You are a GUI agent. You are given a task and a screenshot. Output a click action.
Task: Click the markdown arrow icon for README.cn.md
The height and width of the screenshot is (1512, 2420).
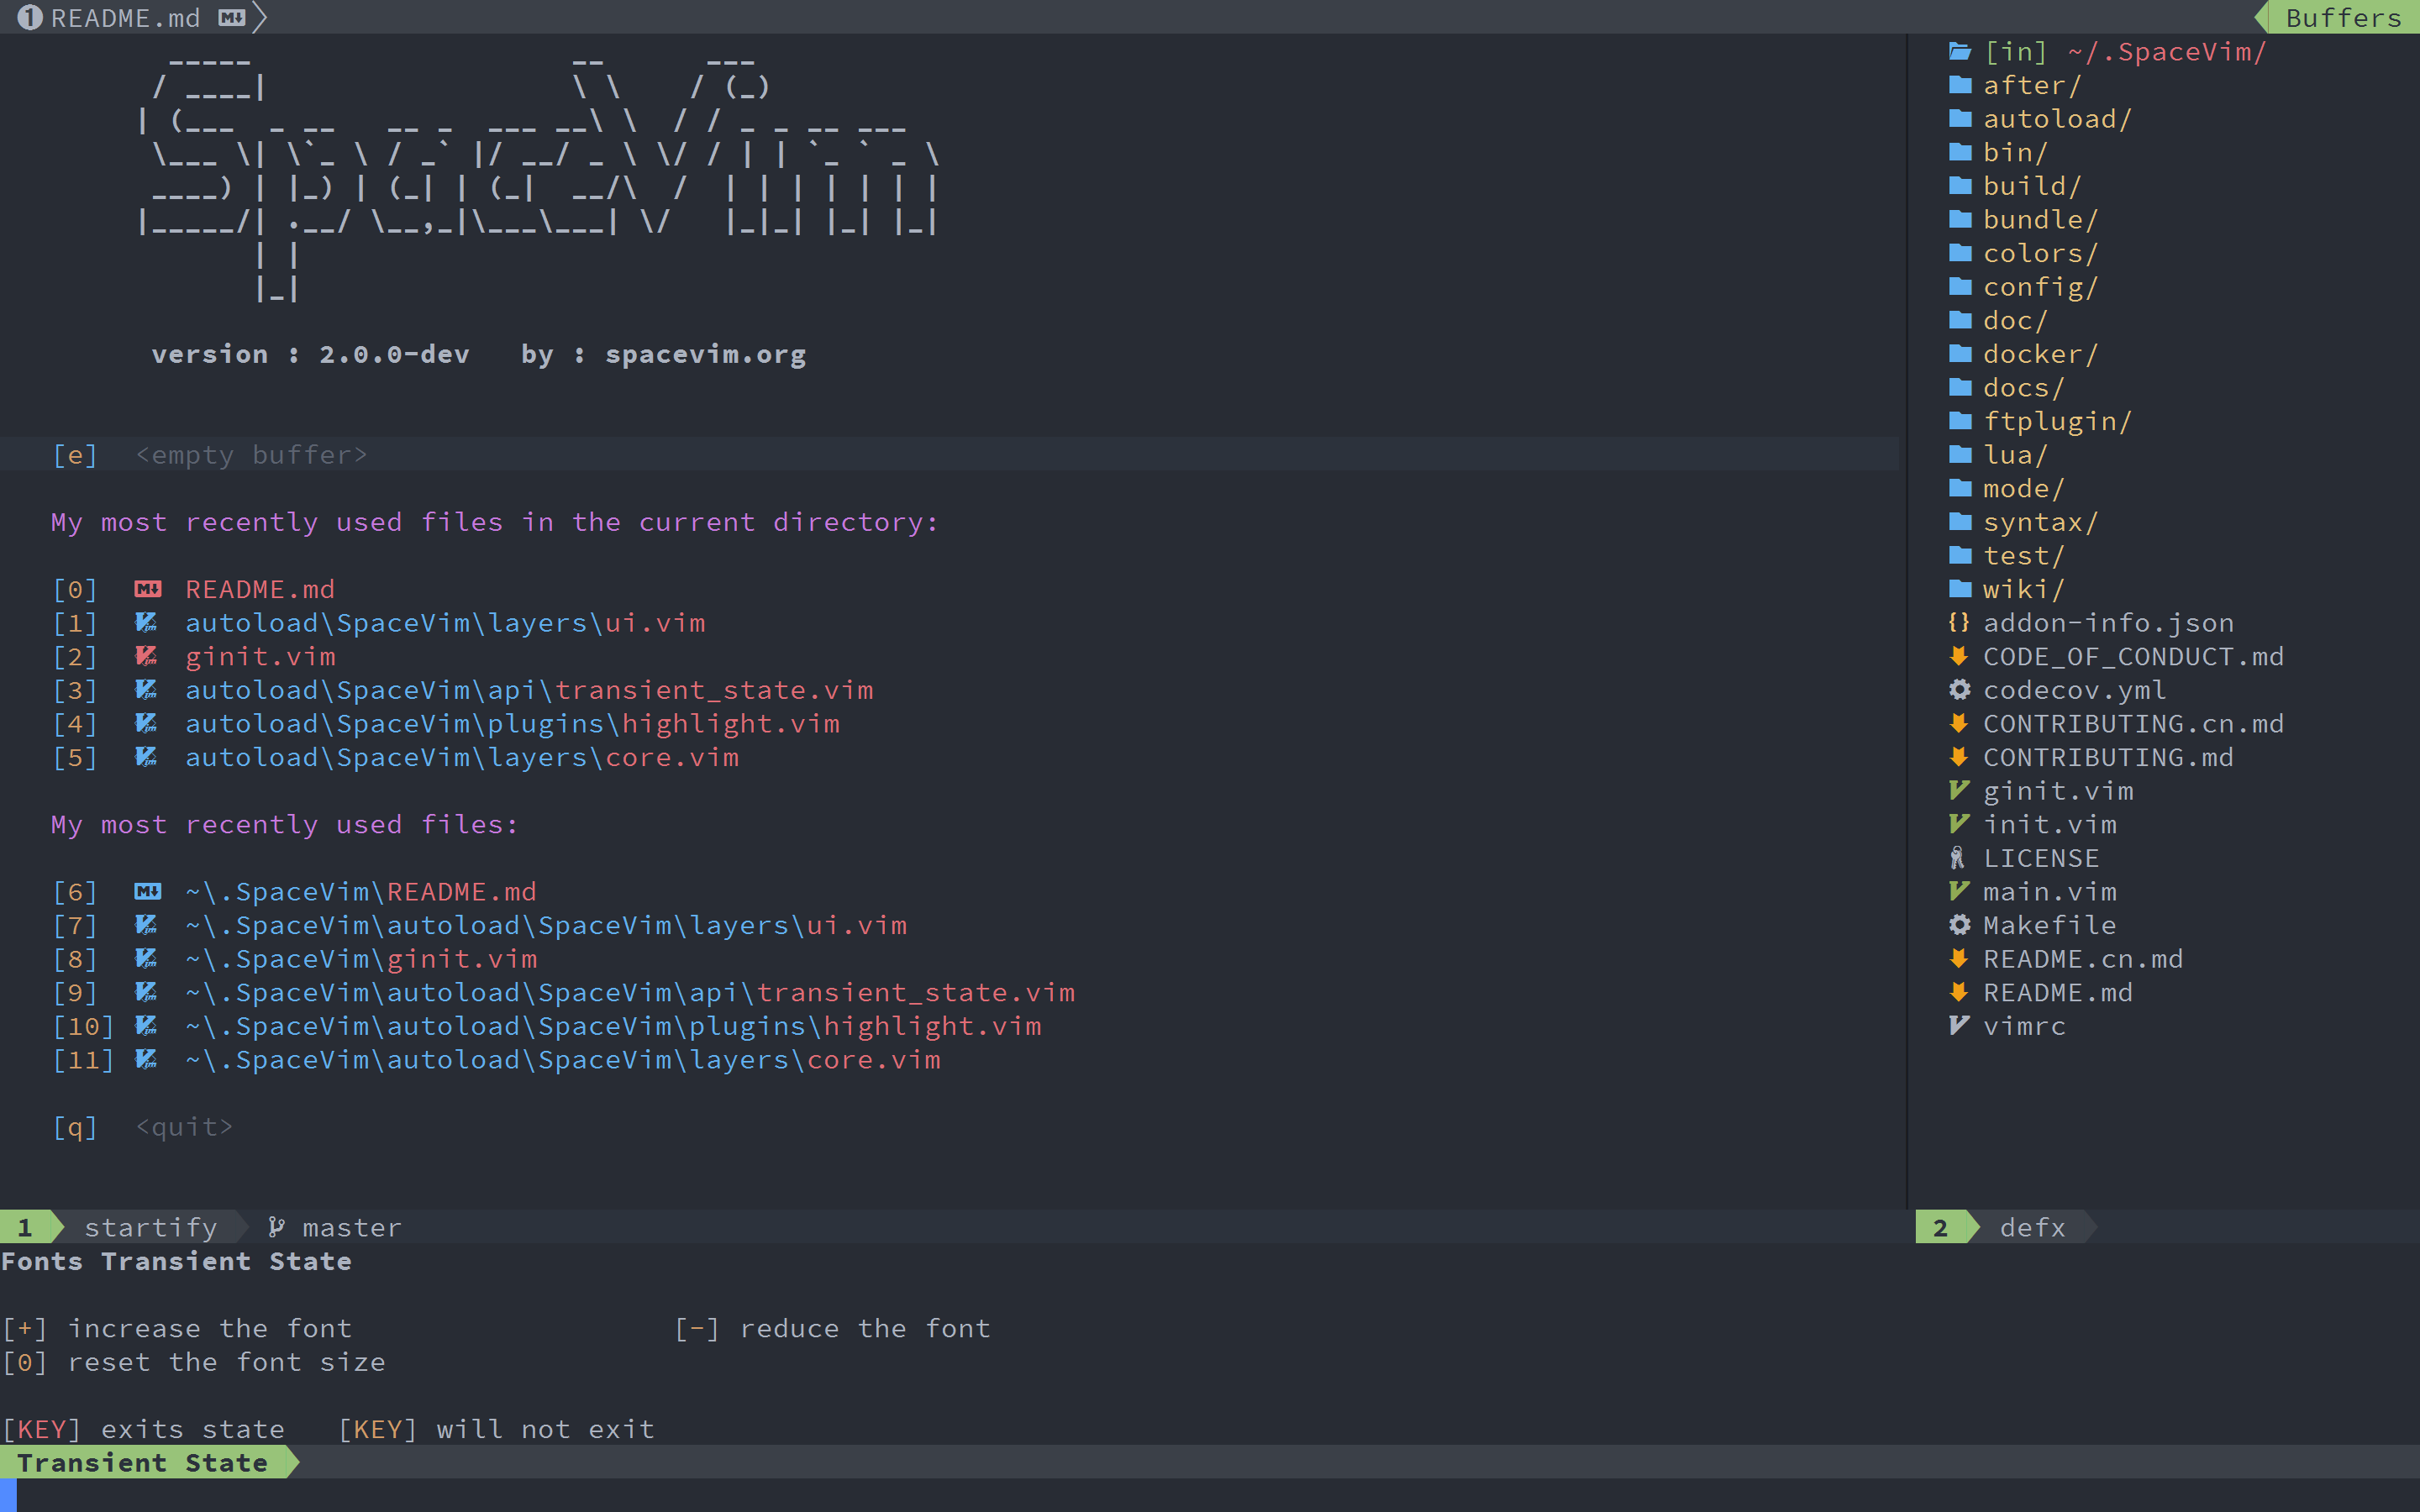click(x=1959, y=958)
